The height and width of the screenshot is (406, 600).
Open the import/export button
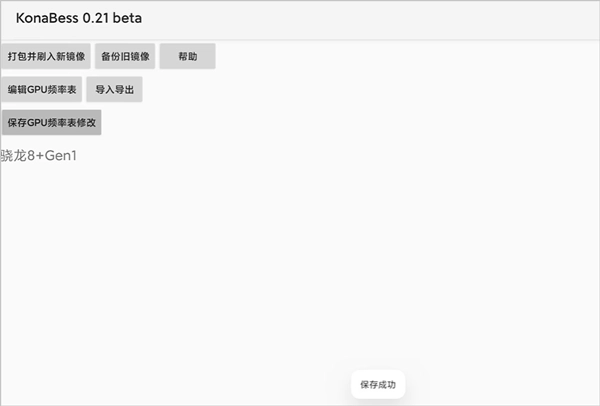point(114,90)
